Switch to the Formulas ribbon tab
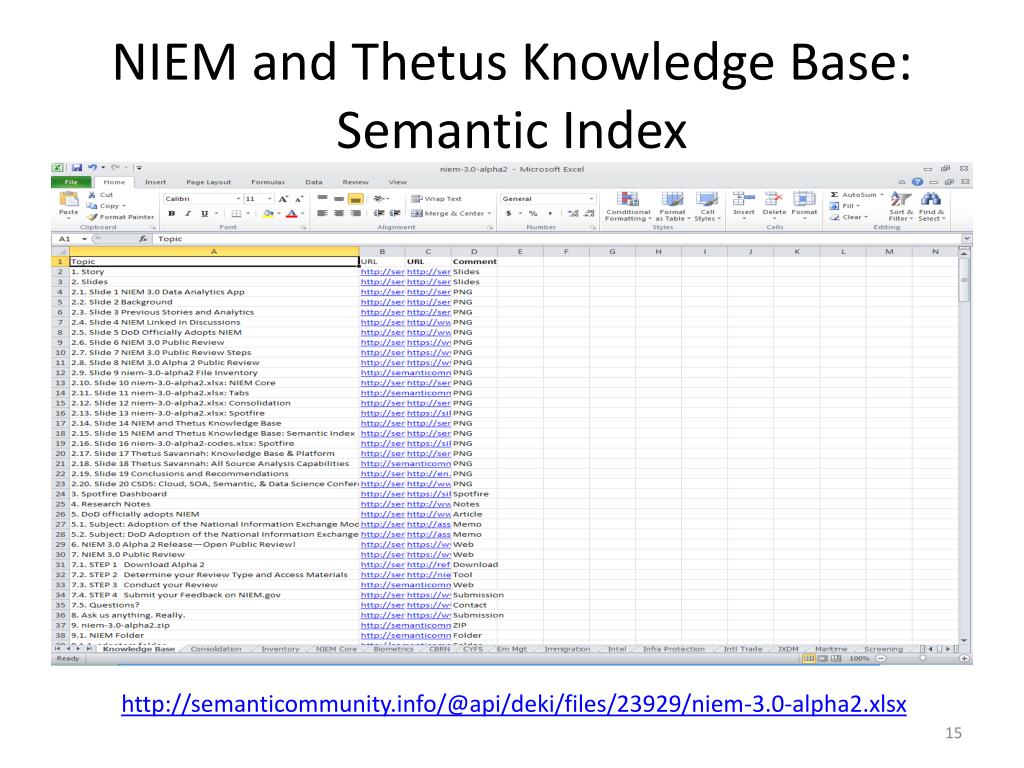1024x768 pixels. point(268,182)
